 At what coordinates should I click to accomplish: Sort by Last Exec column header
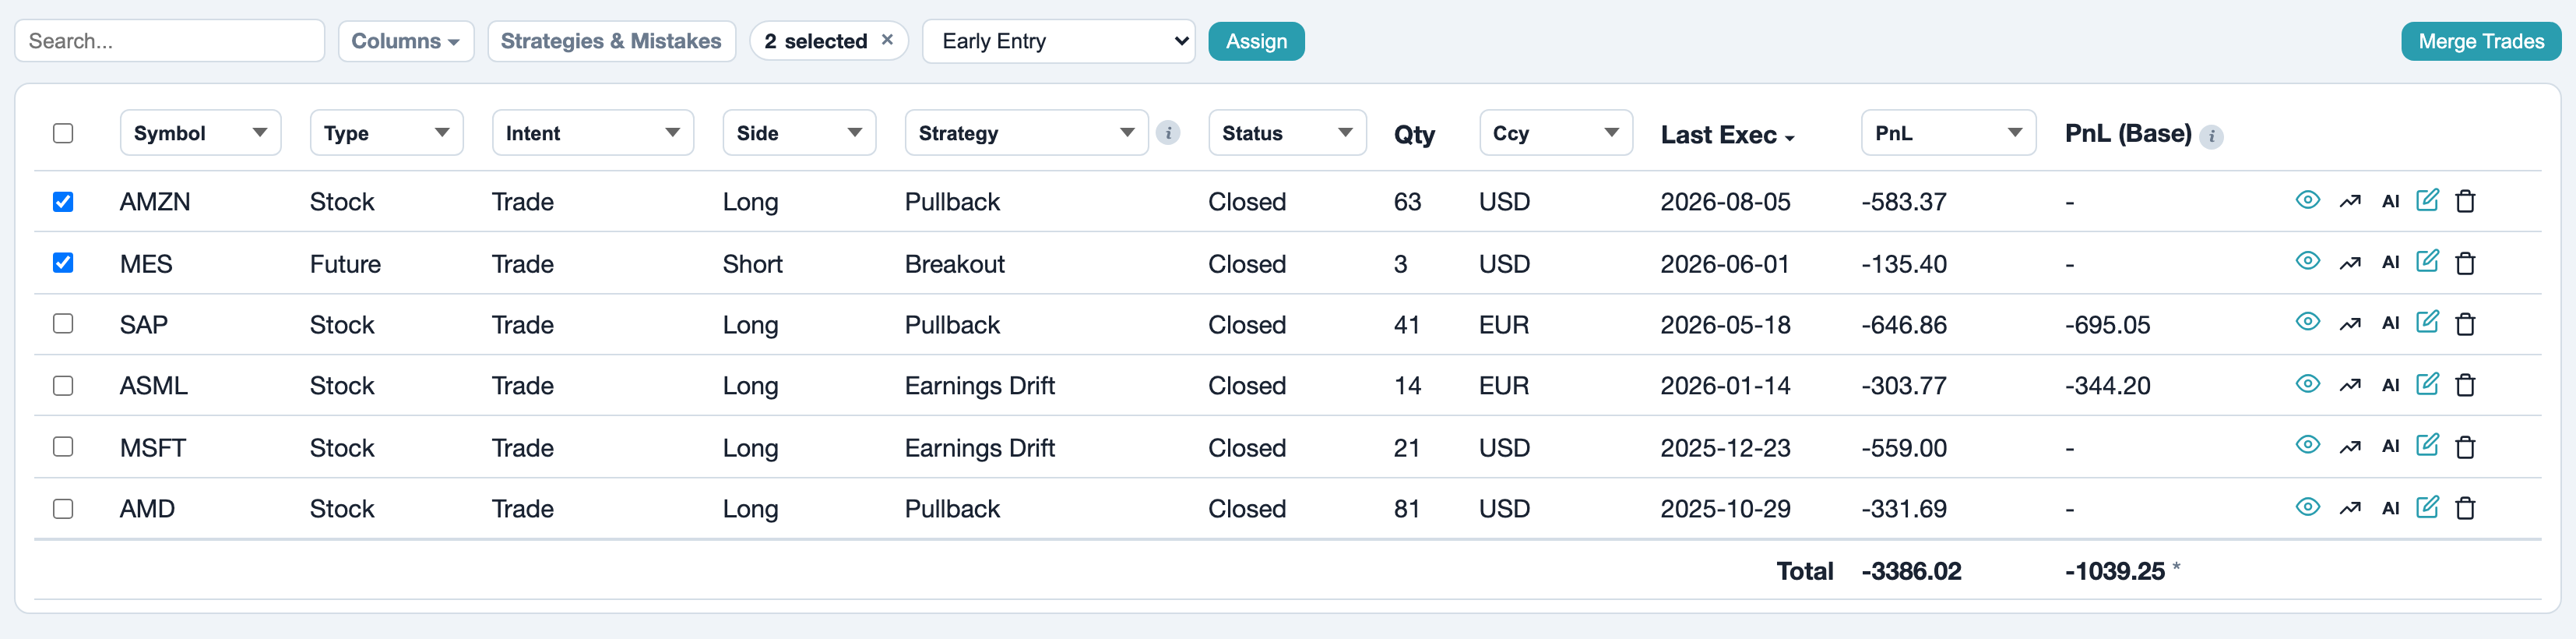click(x=1727, y=135)
